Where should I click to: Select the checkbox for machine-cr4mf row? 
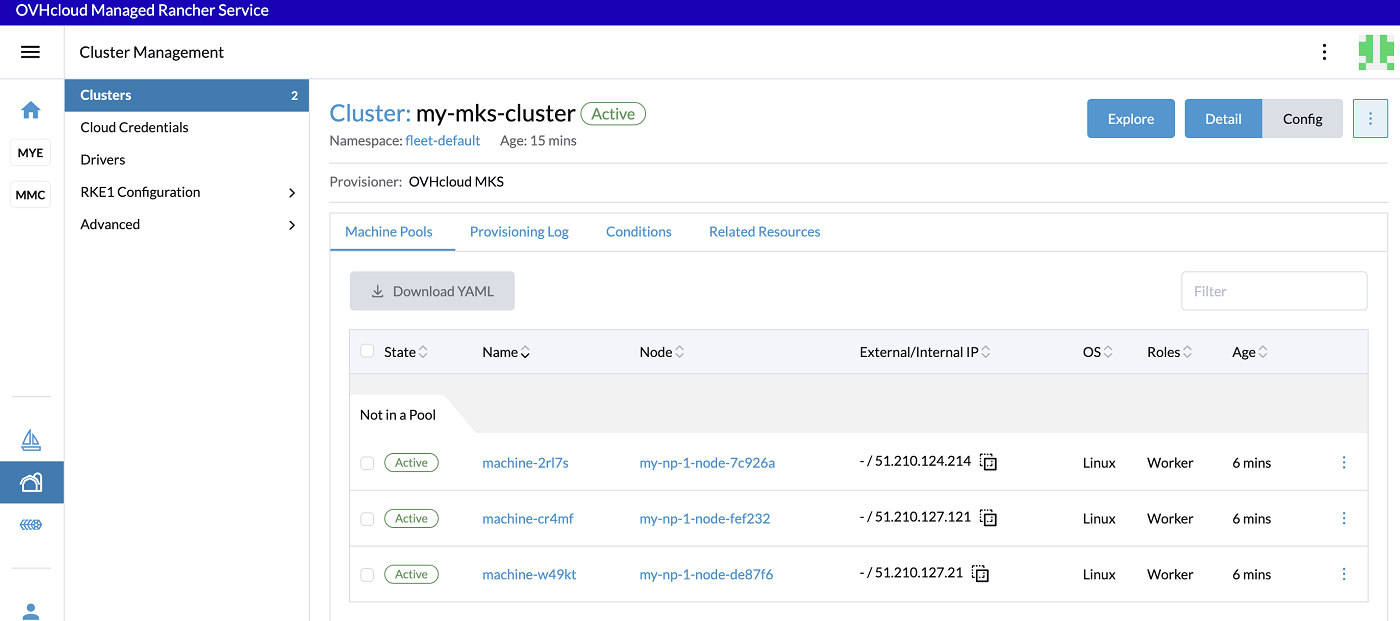point(367,518)
